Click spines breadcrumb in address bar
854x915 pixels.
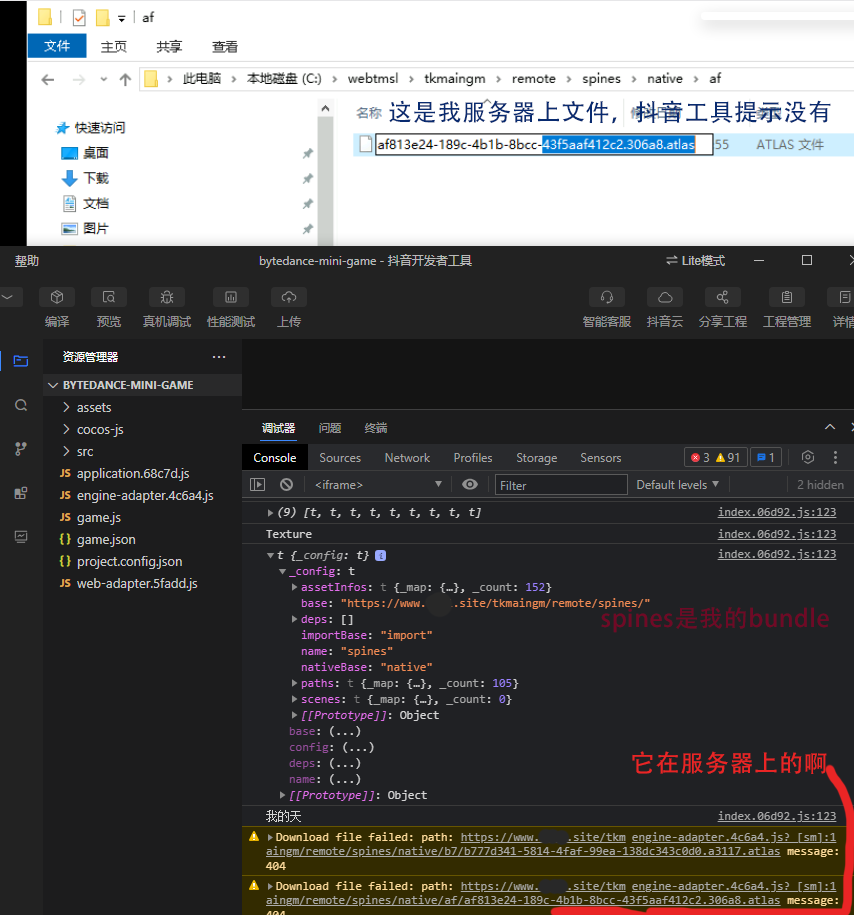(601, 79)
